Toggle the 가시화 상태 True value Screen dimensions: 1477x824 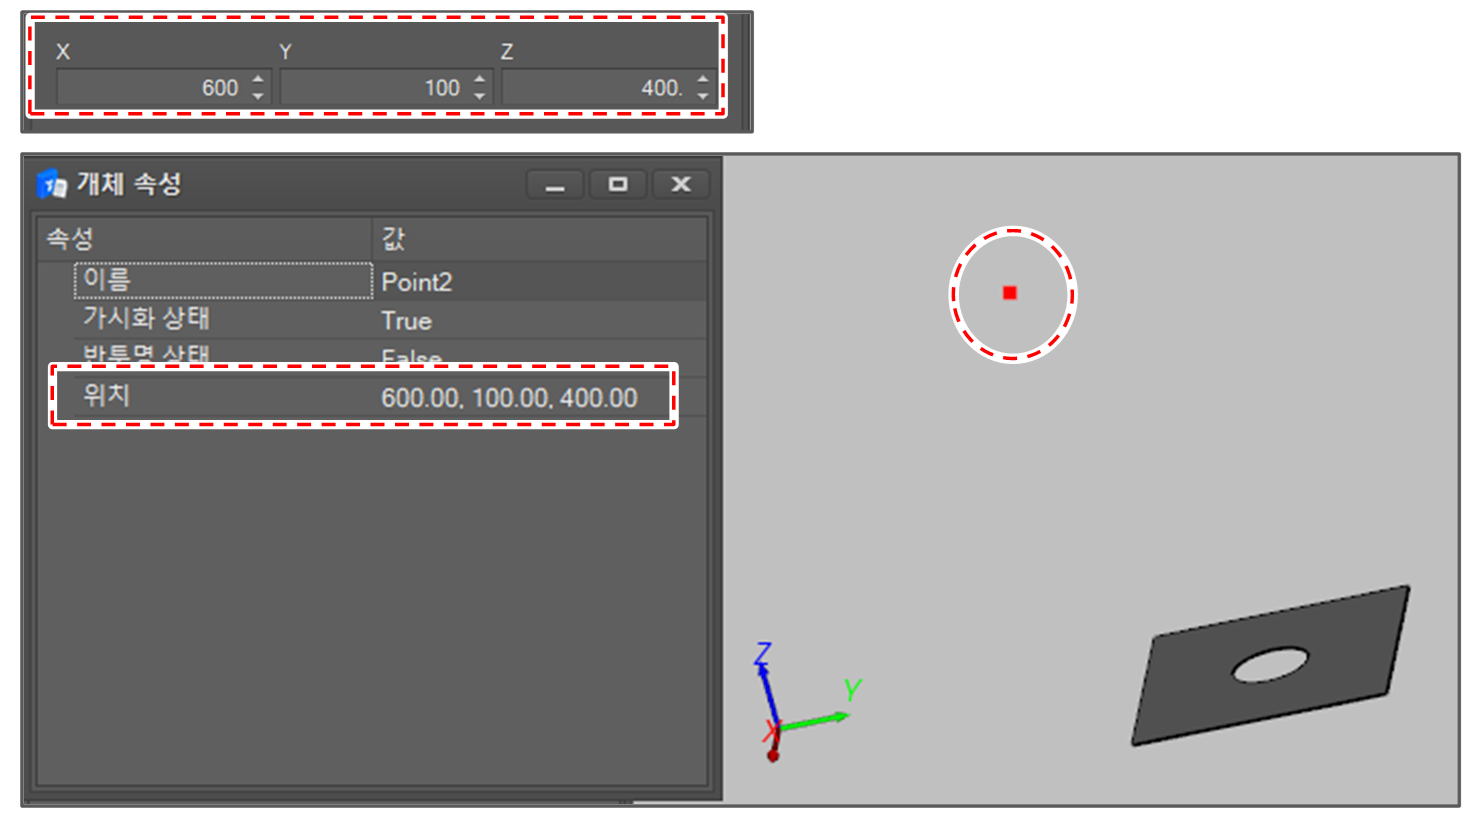[x=406, y=321]
